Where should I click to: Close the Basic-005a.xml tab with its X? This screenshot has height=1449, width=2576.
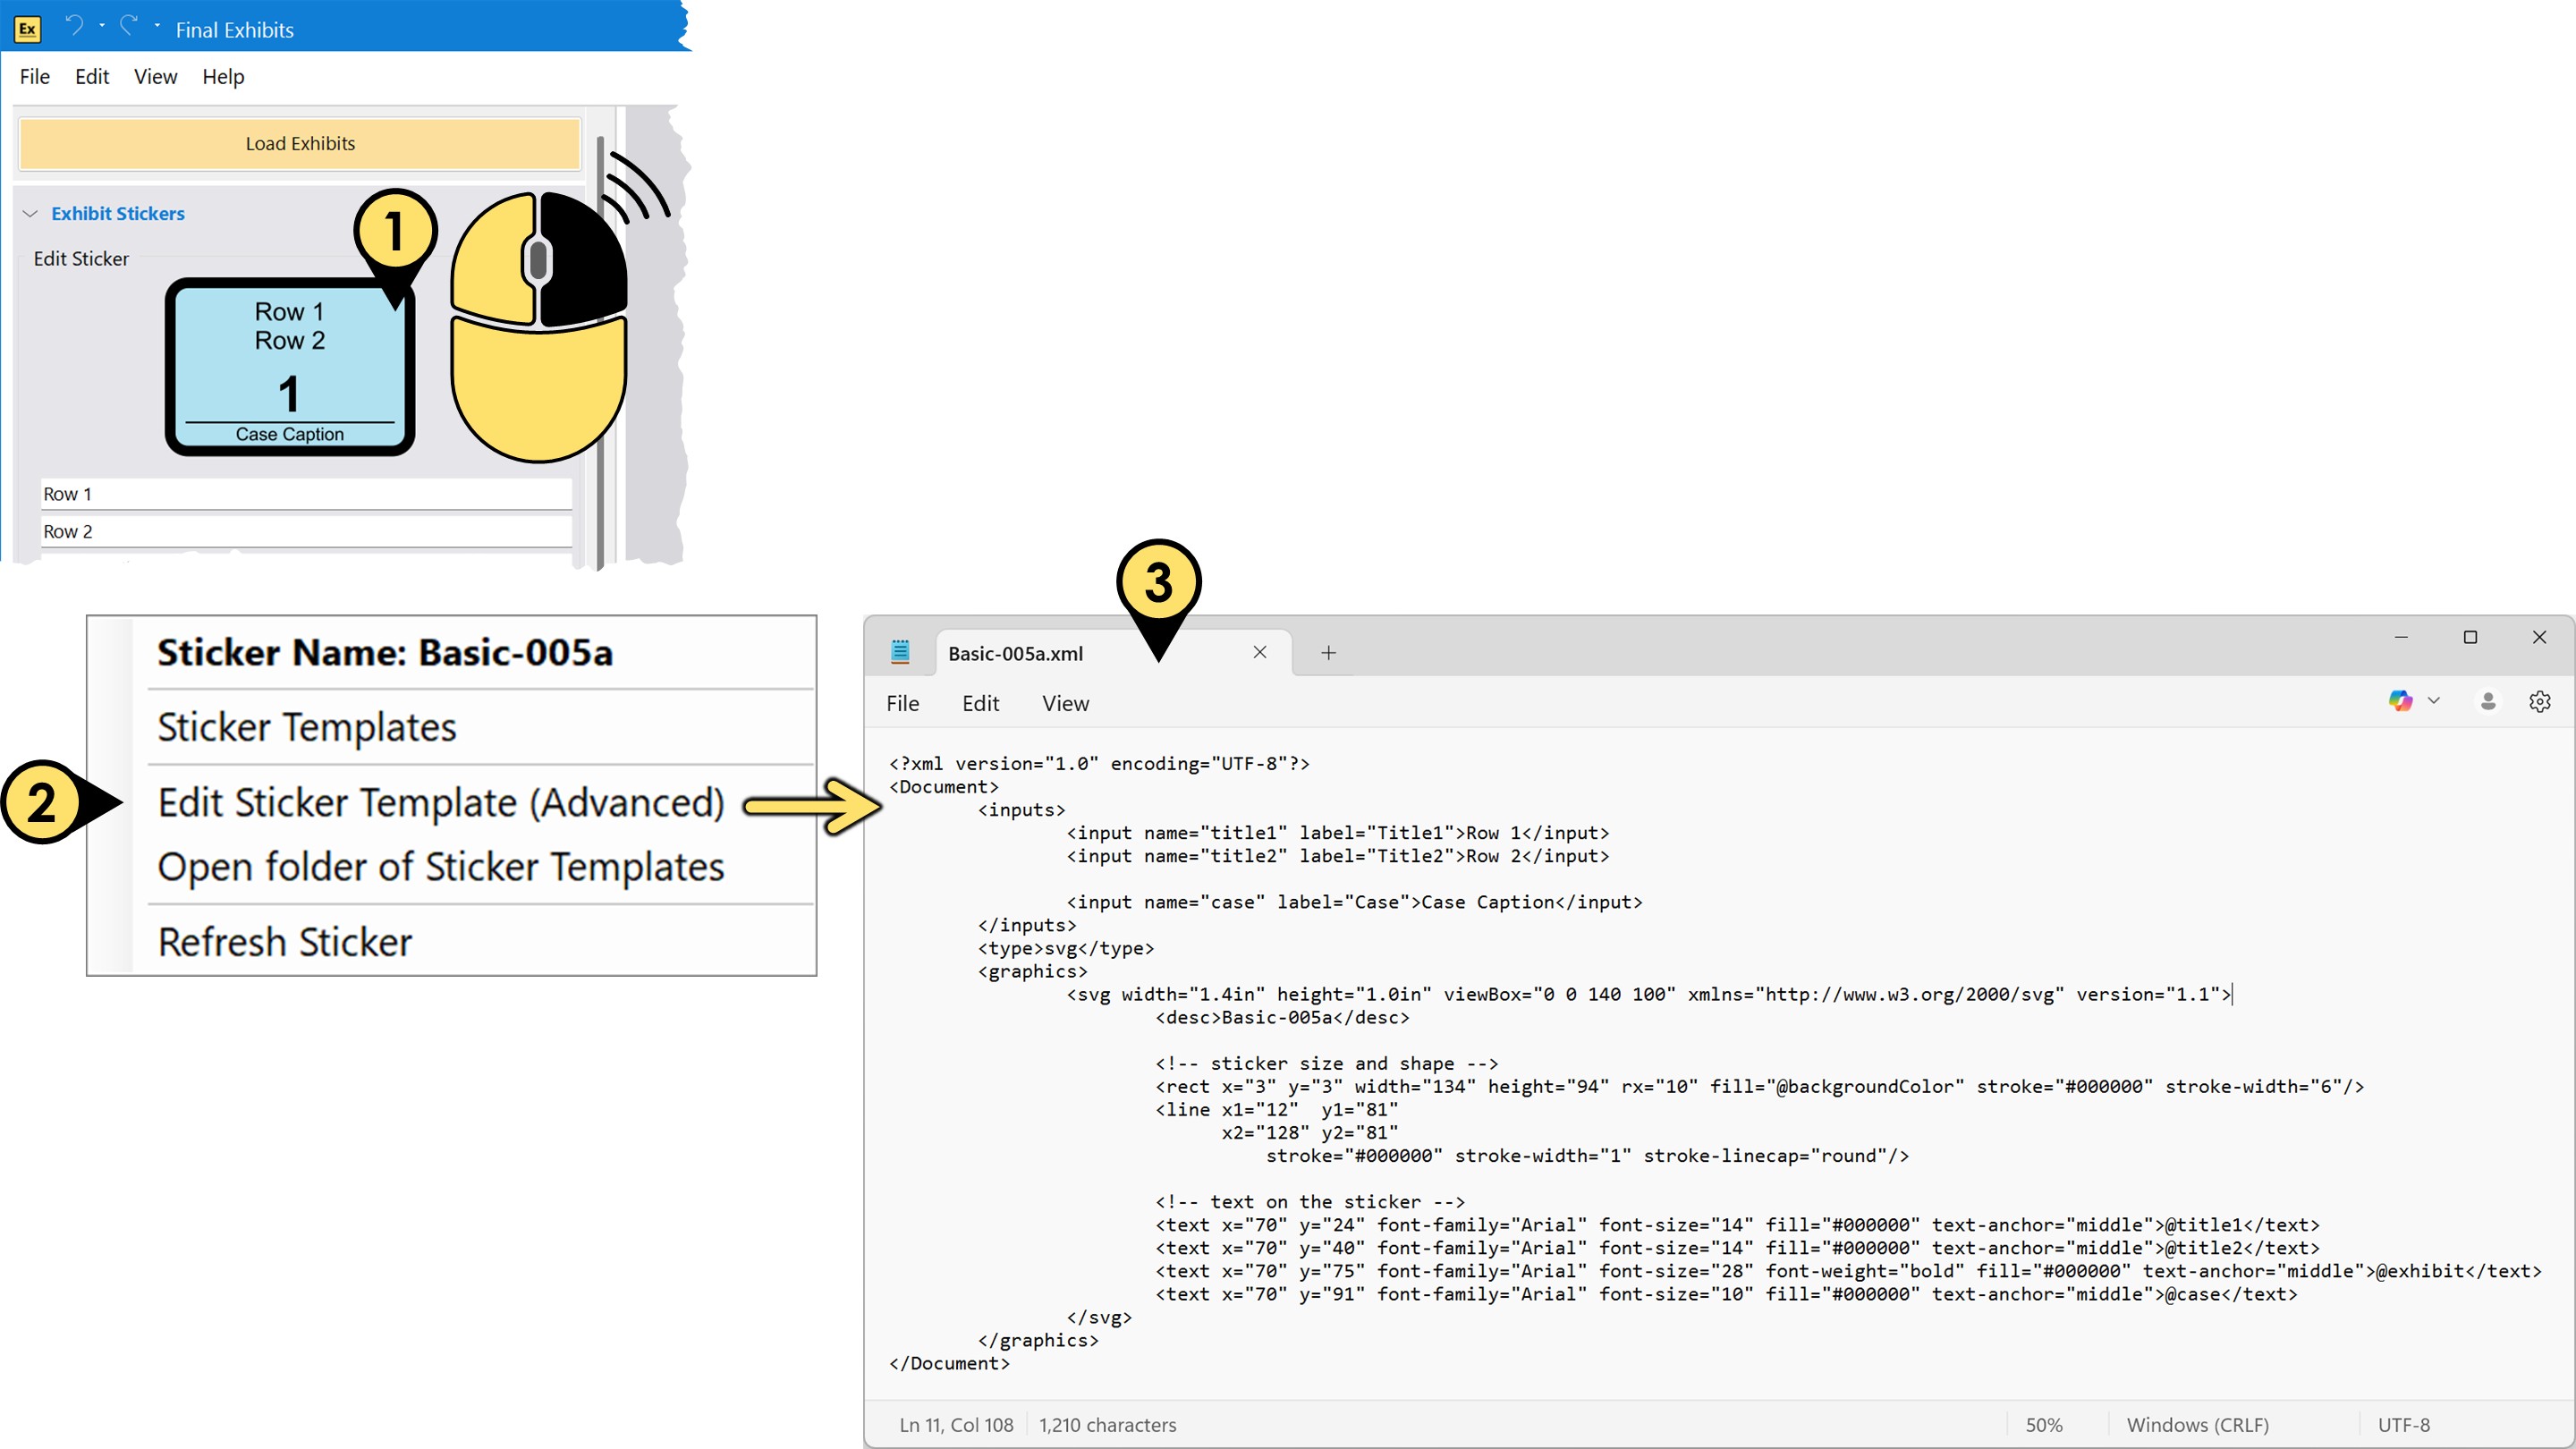1259,652
